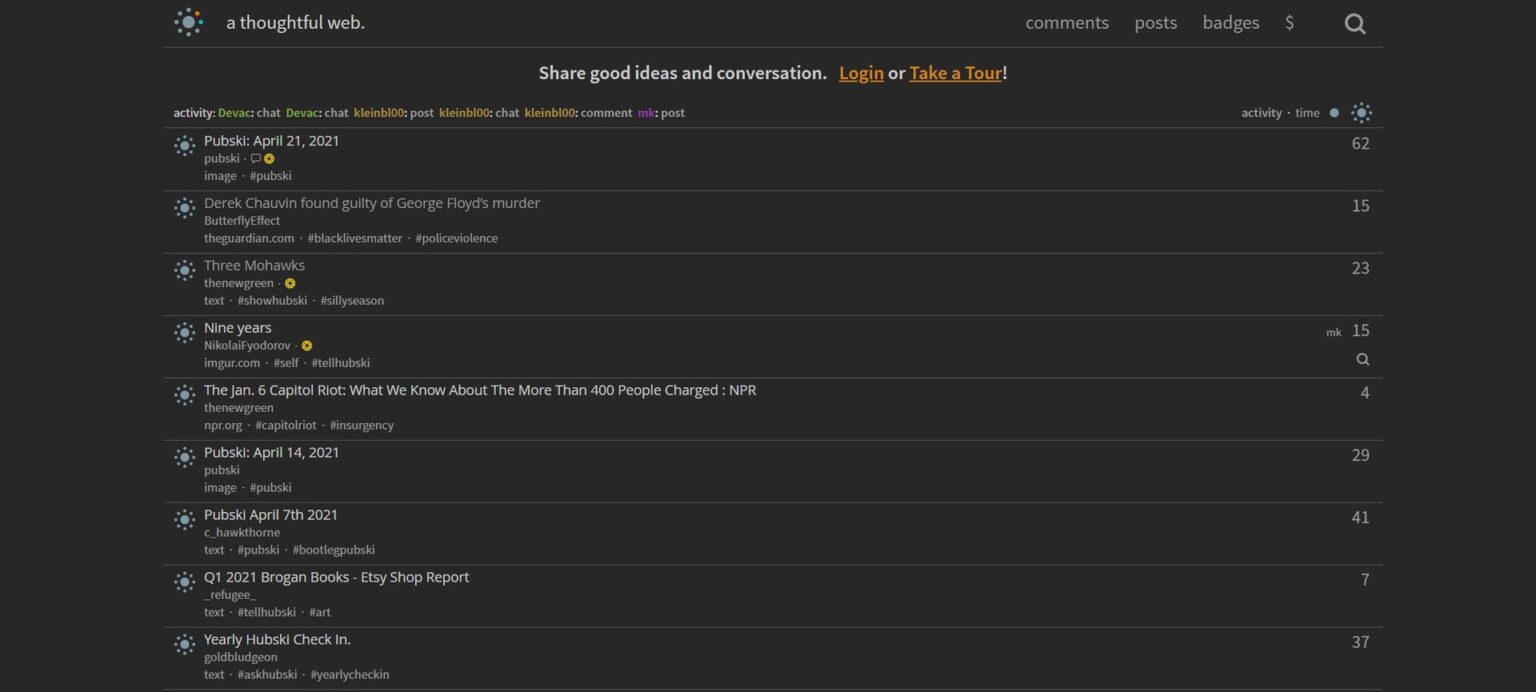Click the wheel icon at the right of the sort bar
Viewport: 1536px width, 692px height.
click(x=1360, y=113)
